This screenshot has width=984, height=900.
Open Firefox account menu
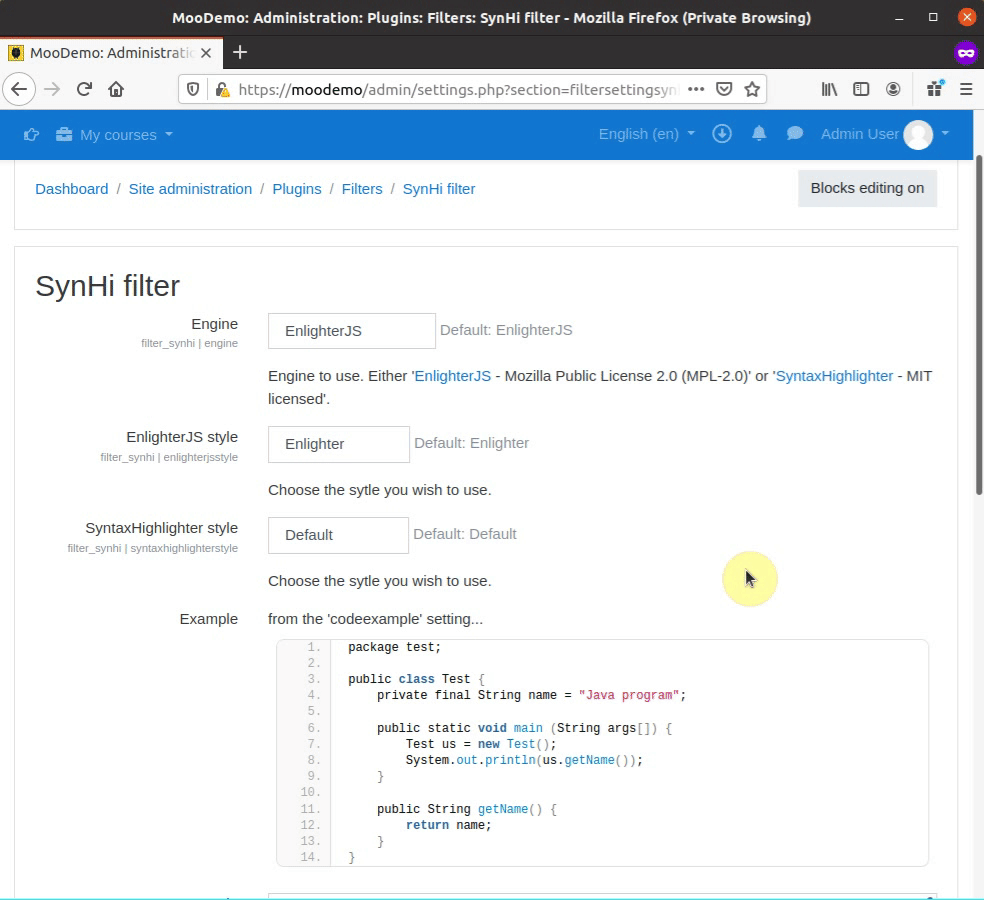pos(893,89)
